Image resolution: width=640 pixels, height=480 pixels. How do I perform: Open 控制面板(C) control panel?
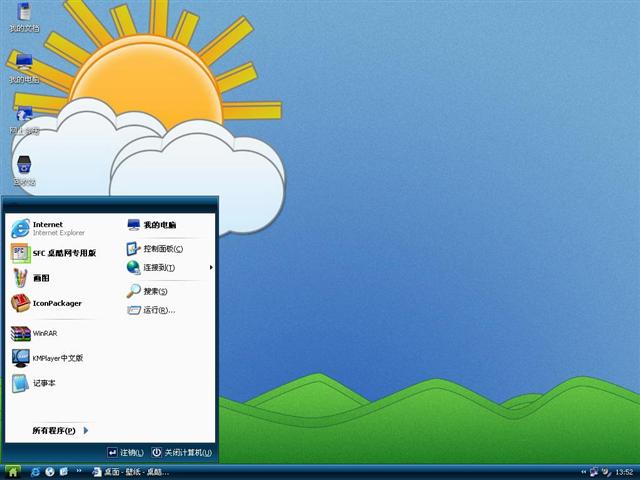[155, 249]
